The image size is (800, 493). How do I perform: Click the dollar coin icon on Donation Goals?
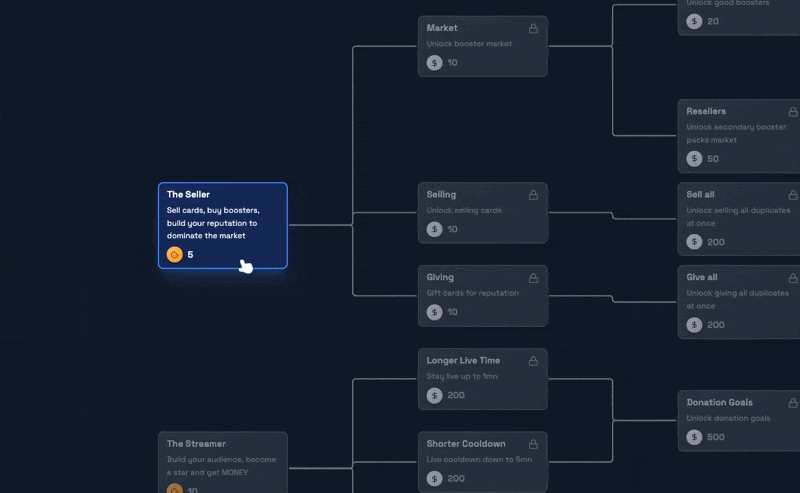[x=694, y=437]
